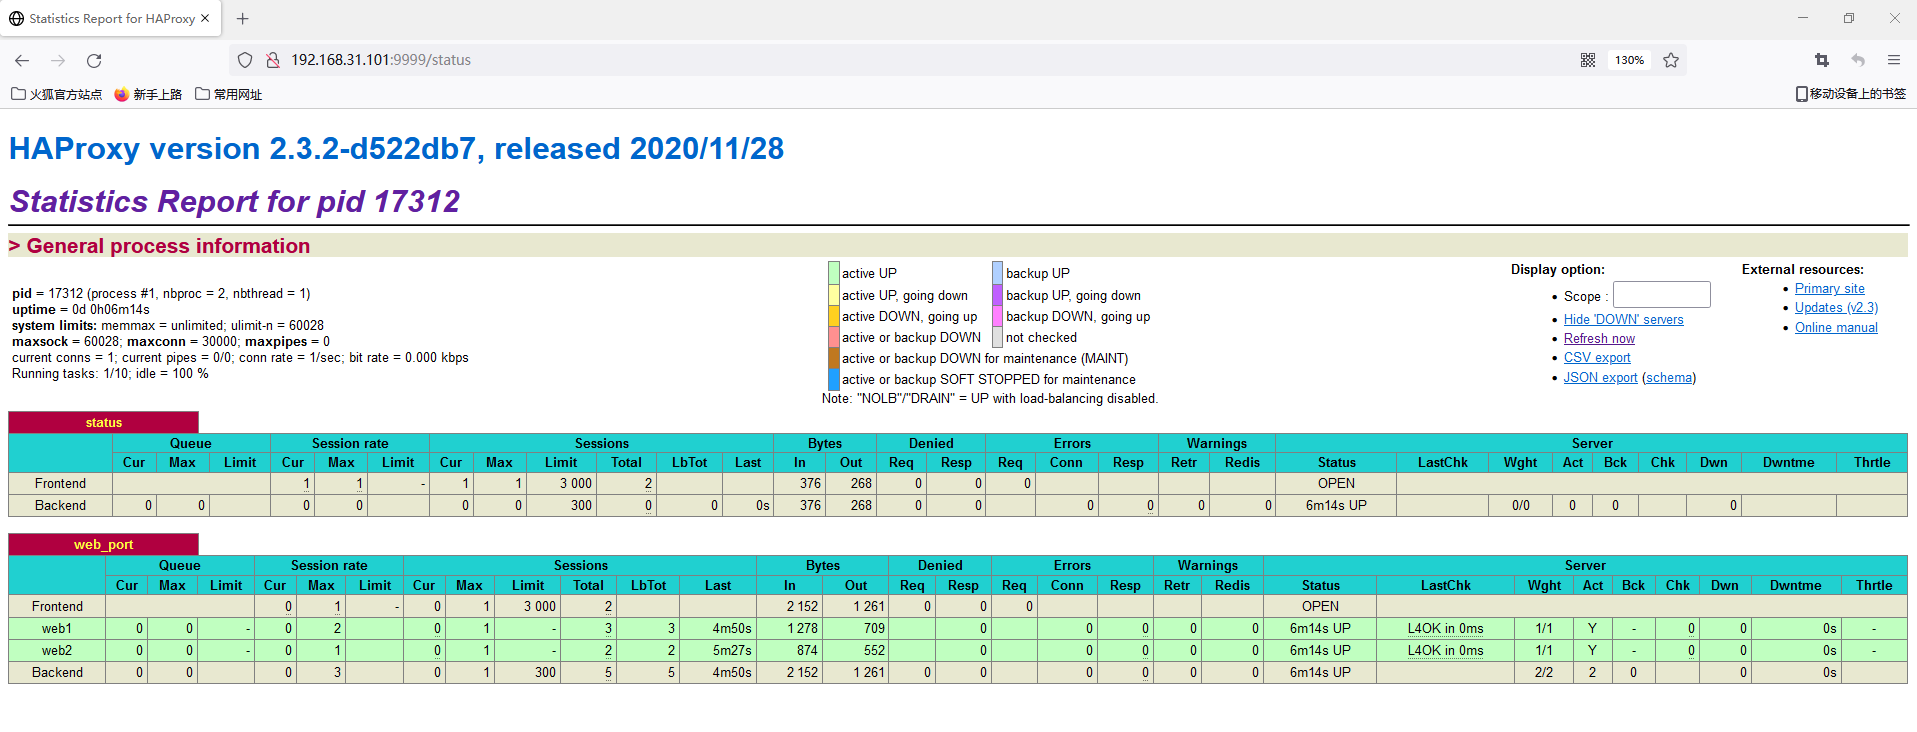Open the Firefox hamburger menu

[x=1893, y=60]
